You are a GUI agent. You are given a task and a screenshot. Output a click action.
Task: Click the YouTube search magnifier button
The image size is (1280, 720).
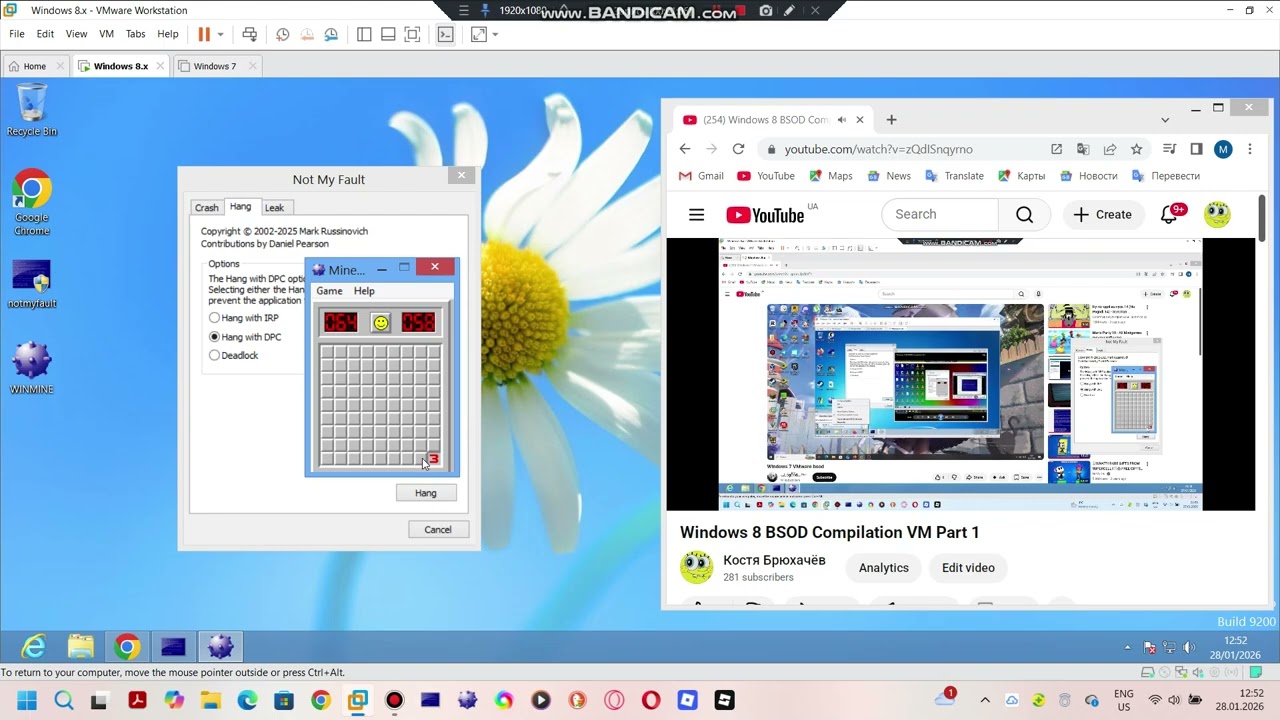click(1024, 214)
